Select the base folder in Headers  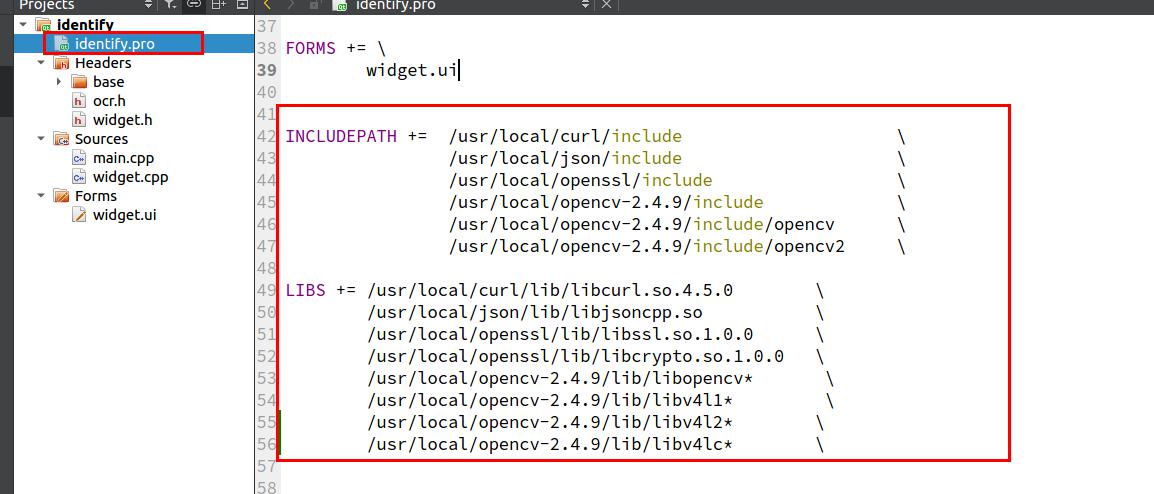[x=107, y=82]
